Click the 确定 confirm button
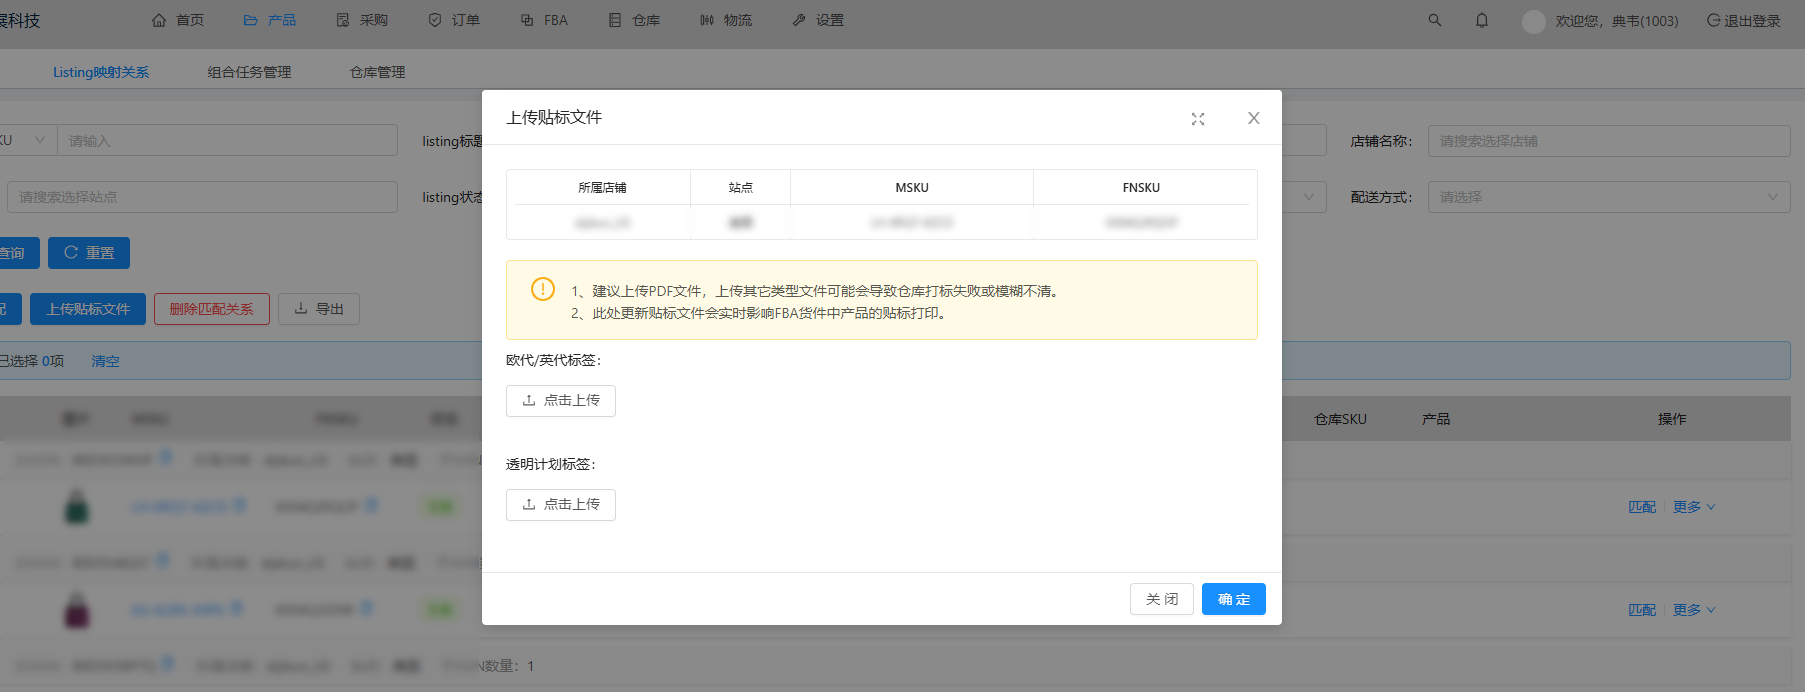This screenshot has width=1805, height=692. 1233,599
